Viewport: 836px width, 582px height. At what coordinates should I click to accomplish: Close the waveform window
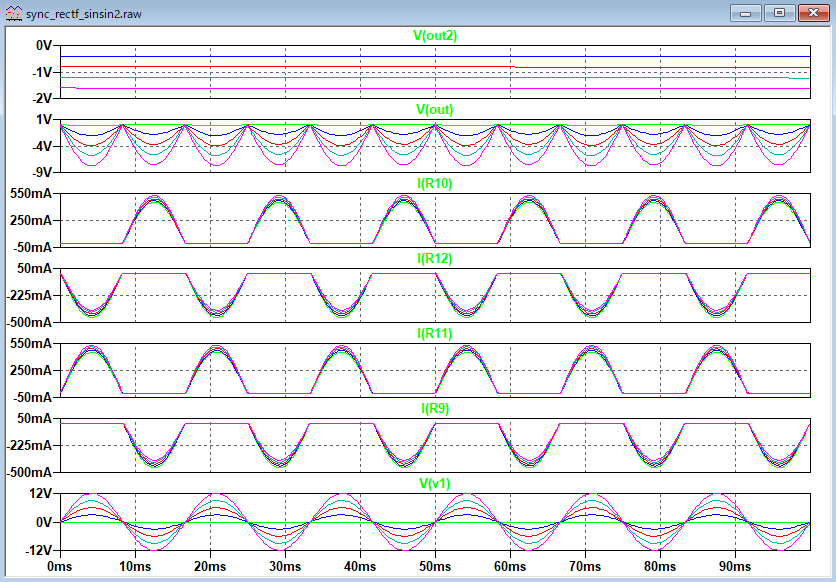point(813,13)
